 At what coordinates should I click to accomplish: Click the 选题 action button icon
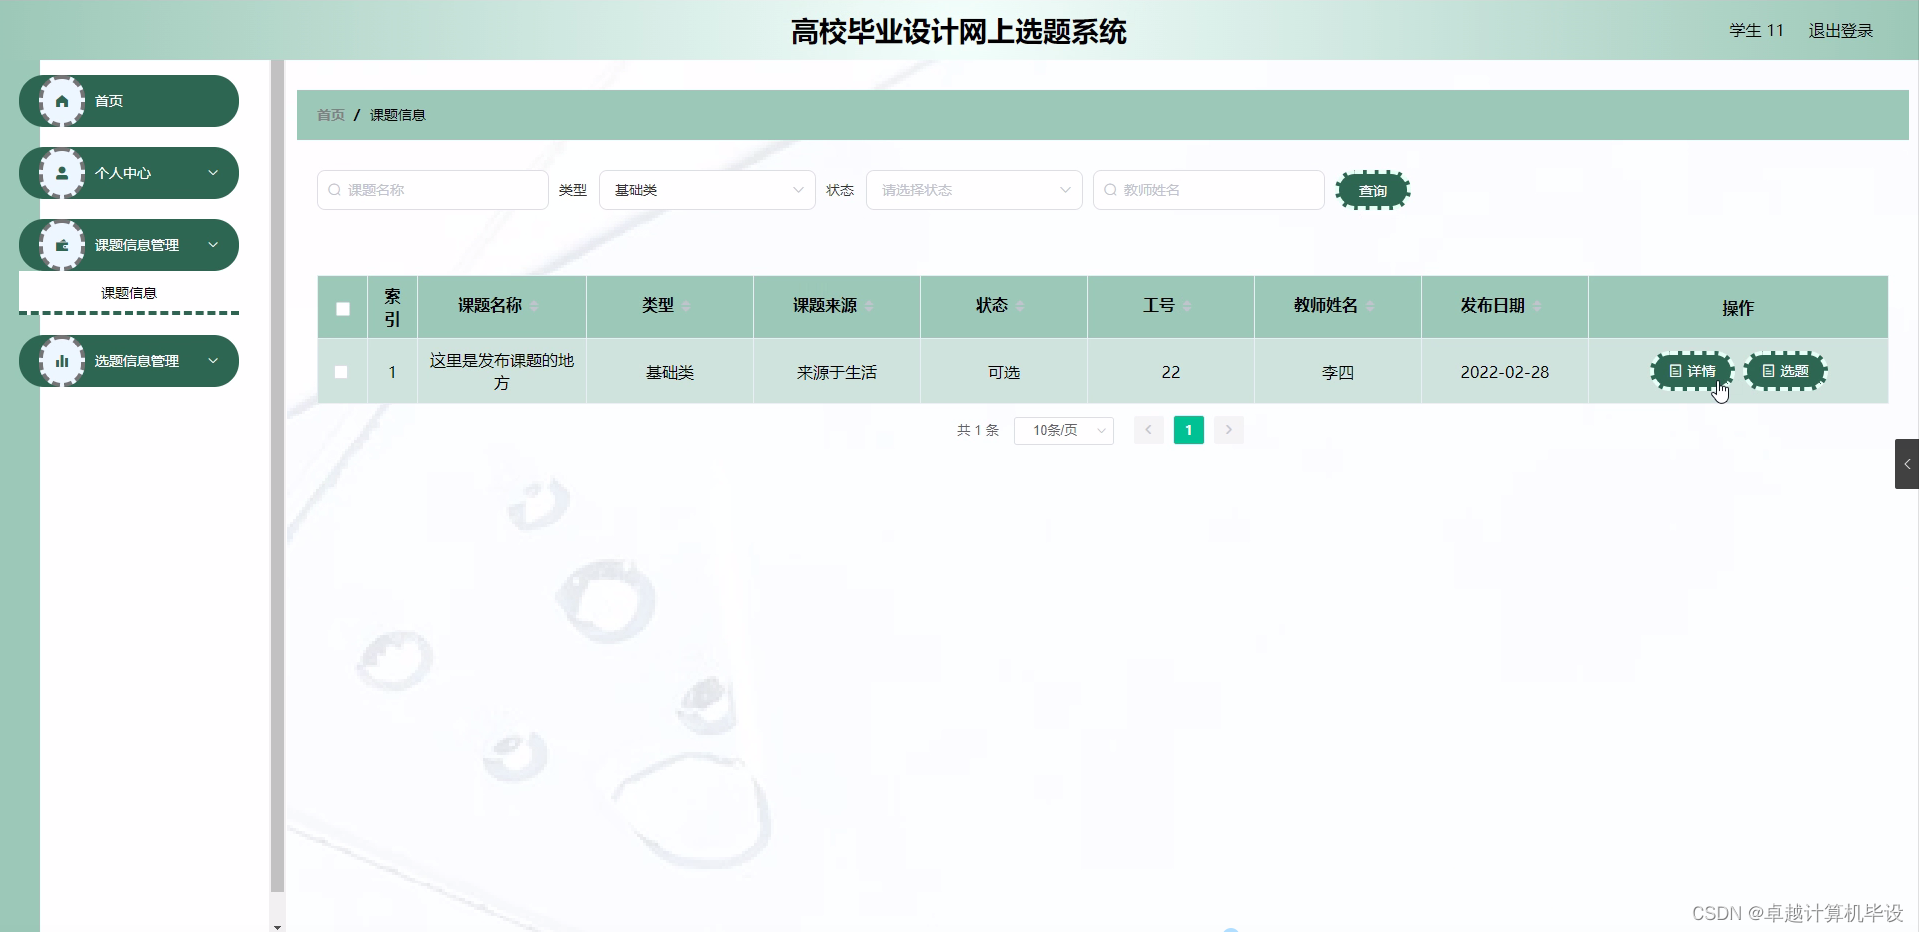point(1767,371)
